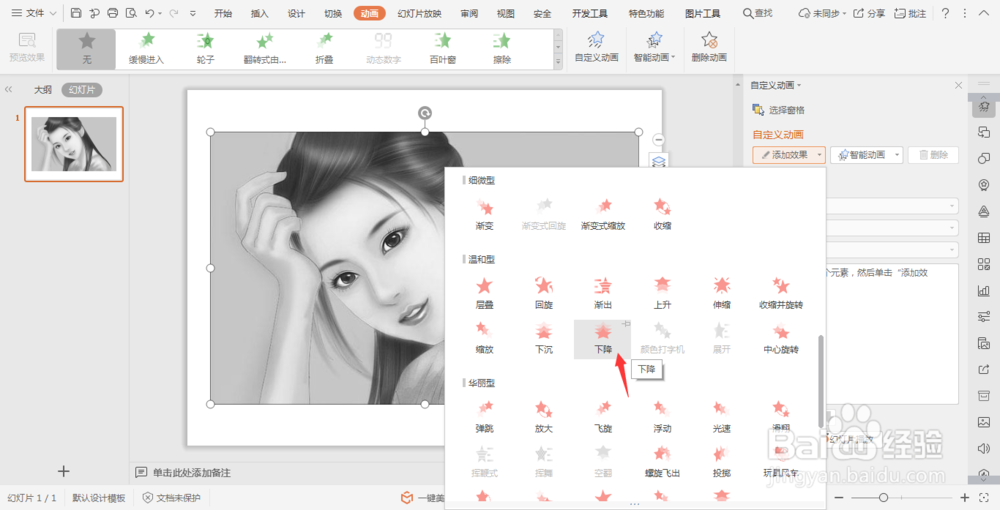Expand the quick access toolbar customize arrow
1000x510 pixels.
(x=193, y=13)
